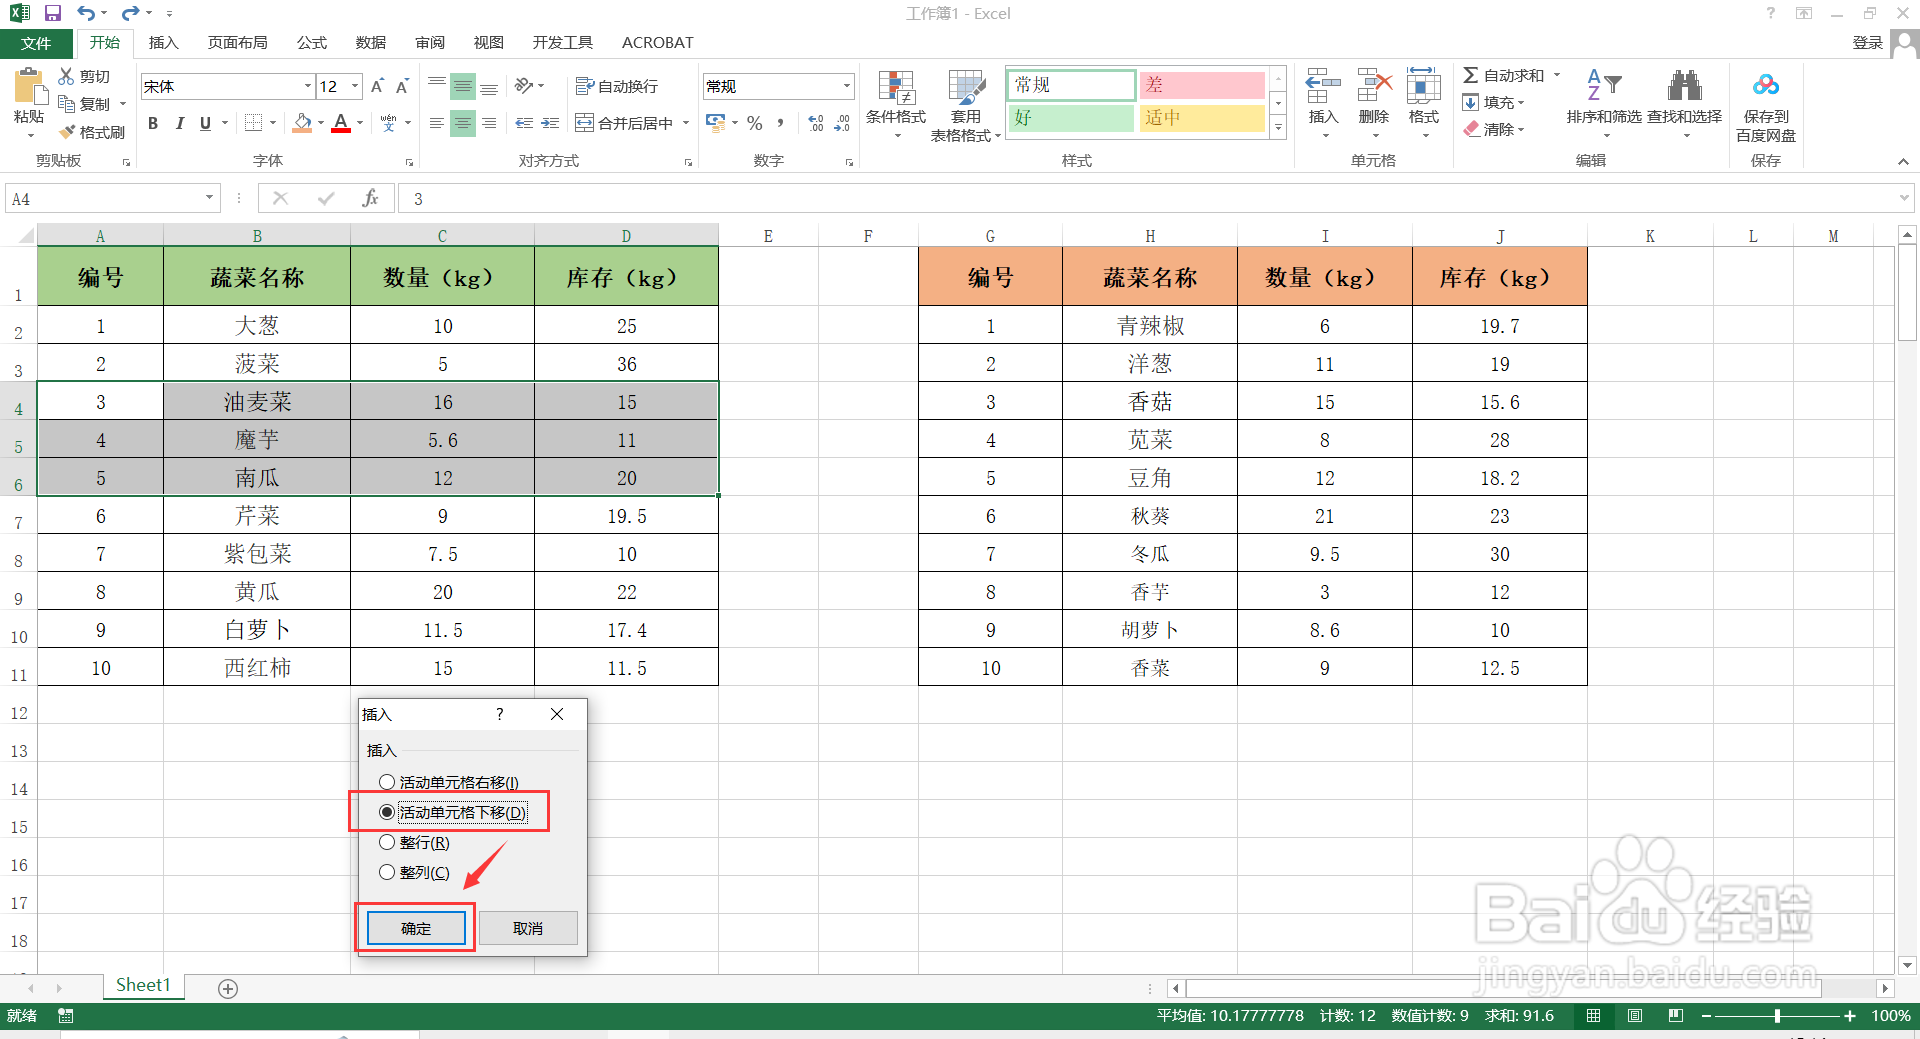The image size is (1920, 1039).
Task: Add a new sheet with plus button
Action: pyautogui.click(x=228, y=988)
